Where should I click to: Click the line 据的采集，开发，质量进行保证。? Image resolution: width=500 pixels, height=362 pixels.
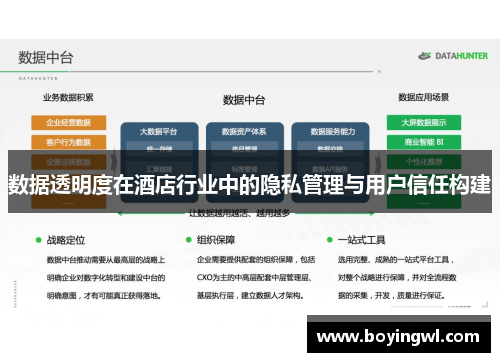click(x=391, y=295)
